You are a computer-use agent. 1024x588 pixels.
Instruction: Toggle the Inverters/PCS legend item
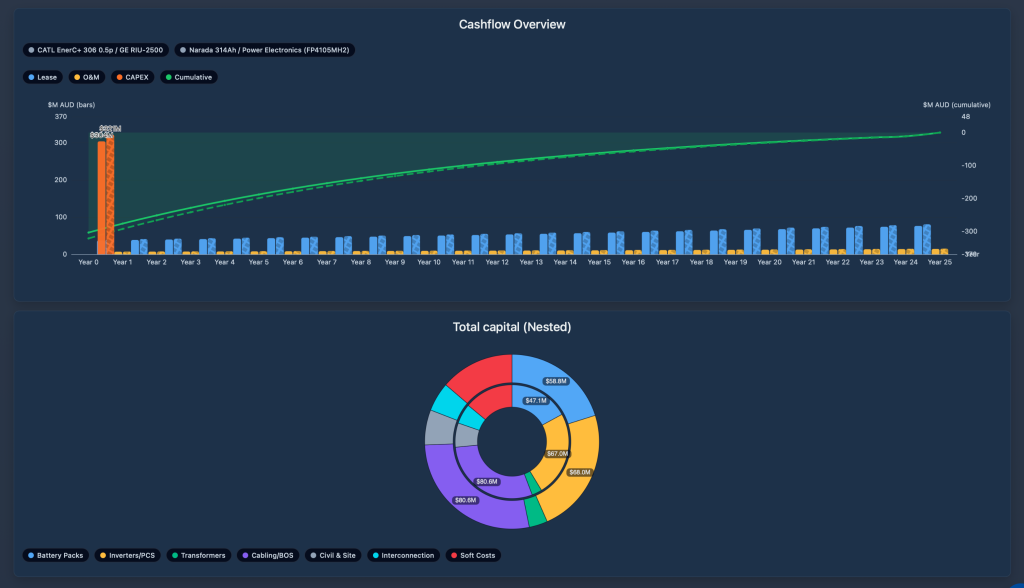point(130,555)
